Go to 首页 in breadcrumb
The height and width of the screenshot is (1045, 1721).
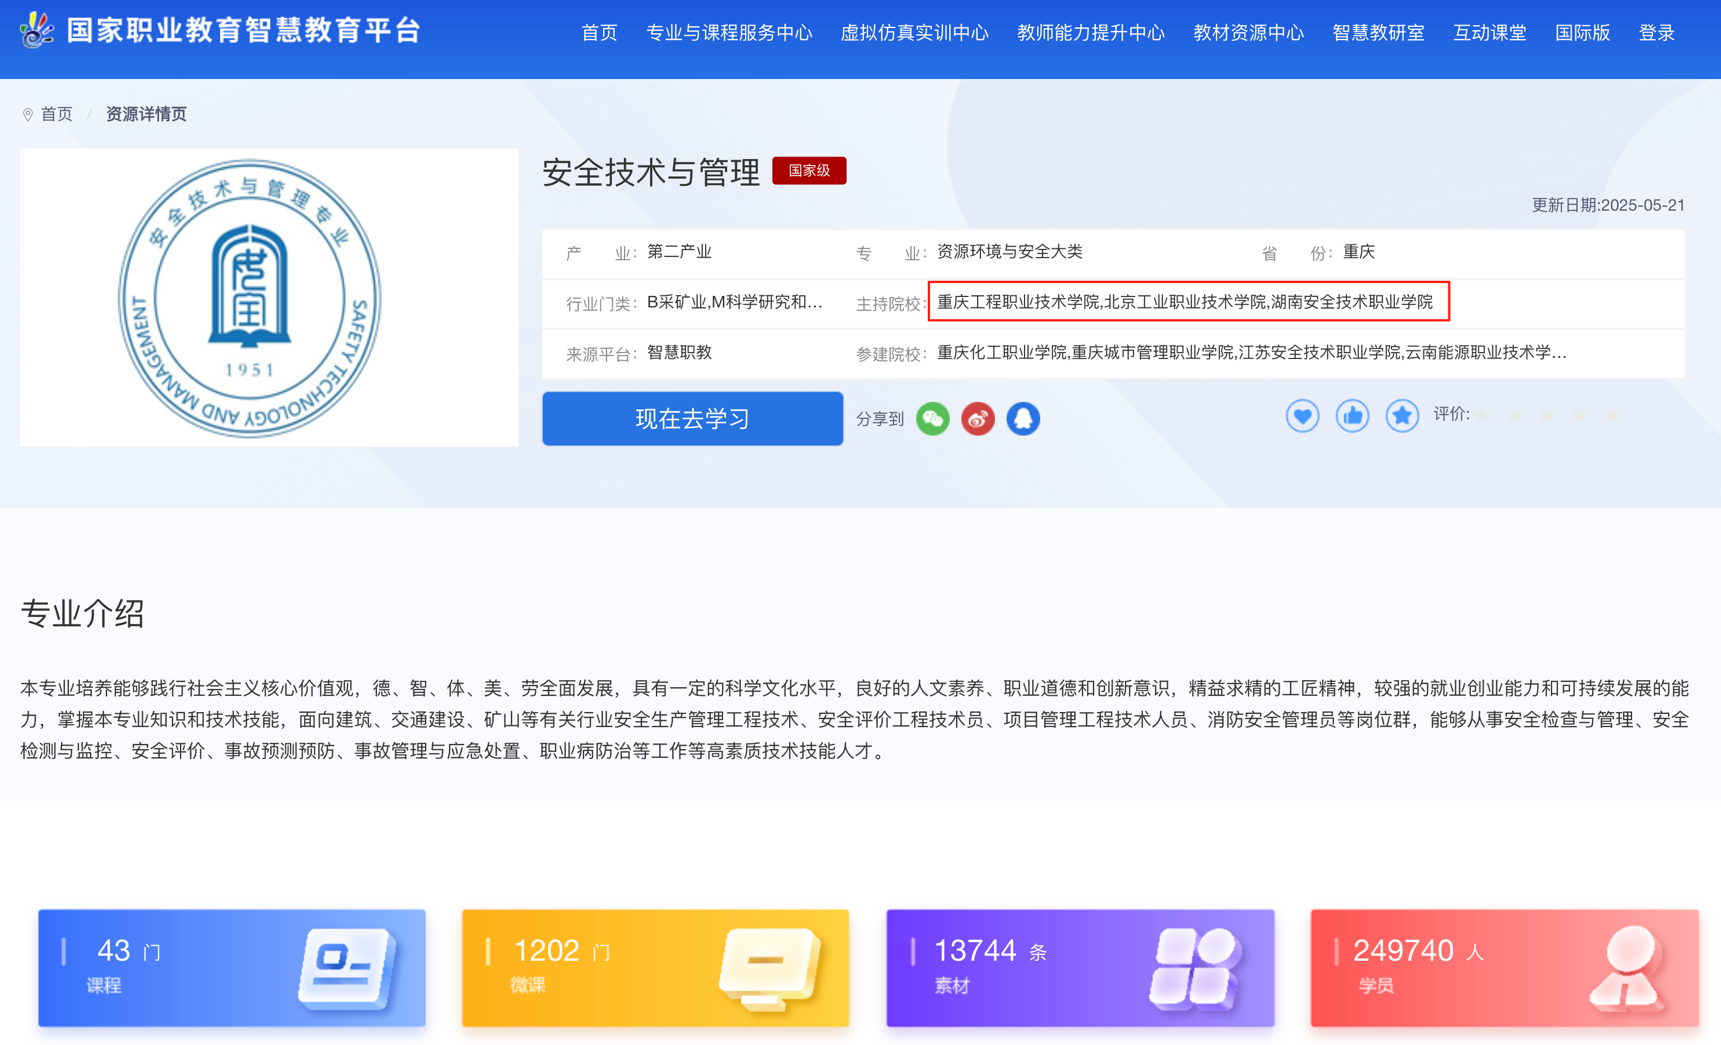(x=56, y=114)
